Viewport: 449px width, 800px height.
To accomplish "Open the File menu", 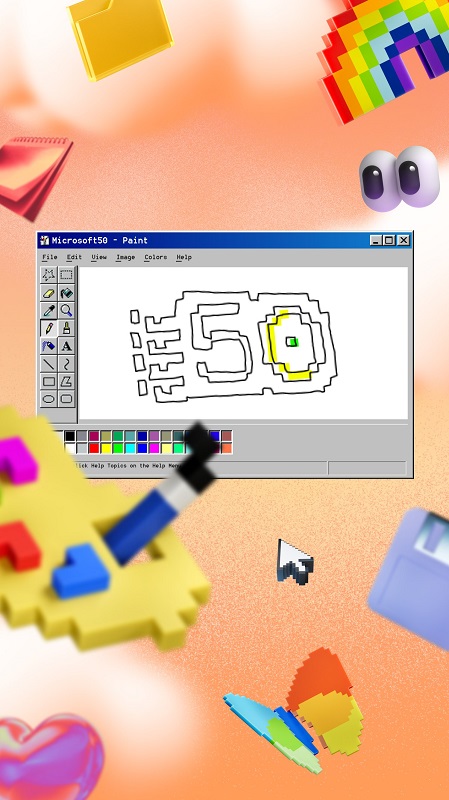I will [49, 257].
